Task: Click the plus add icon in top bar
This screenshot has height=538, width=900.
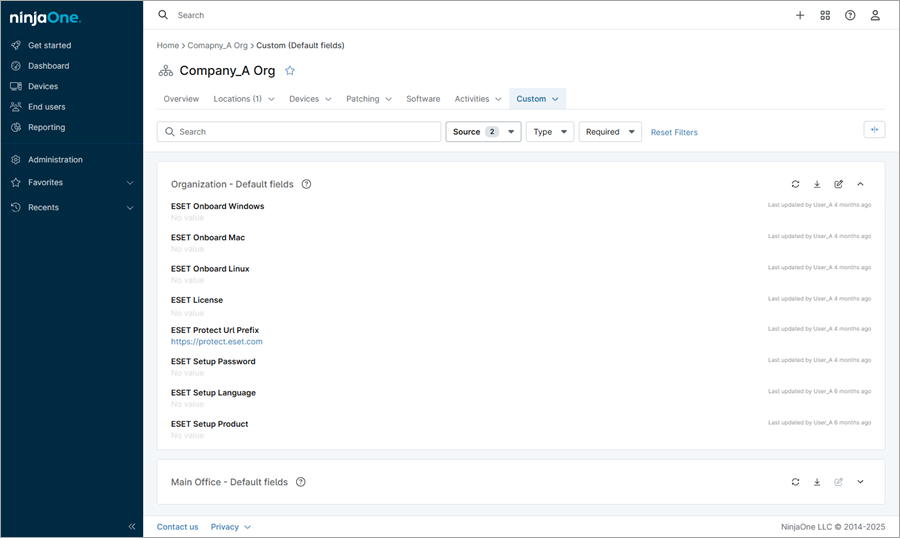Action: pos(800,15)
